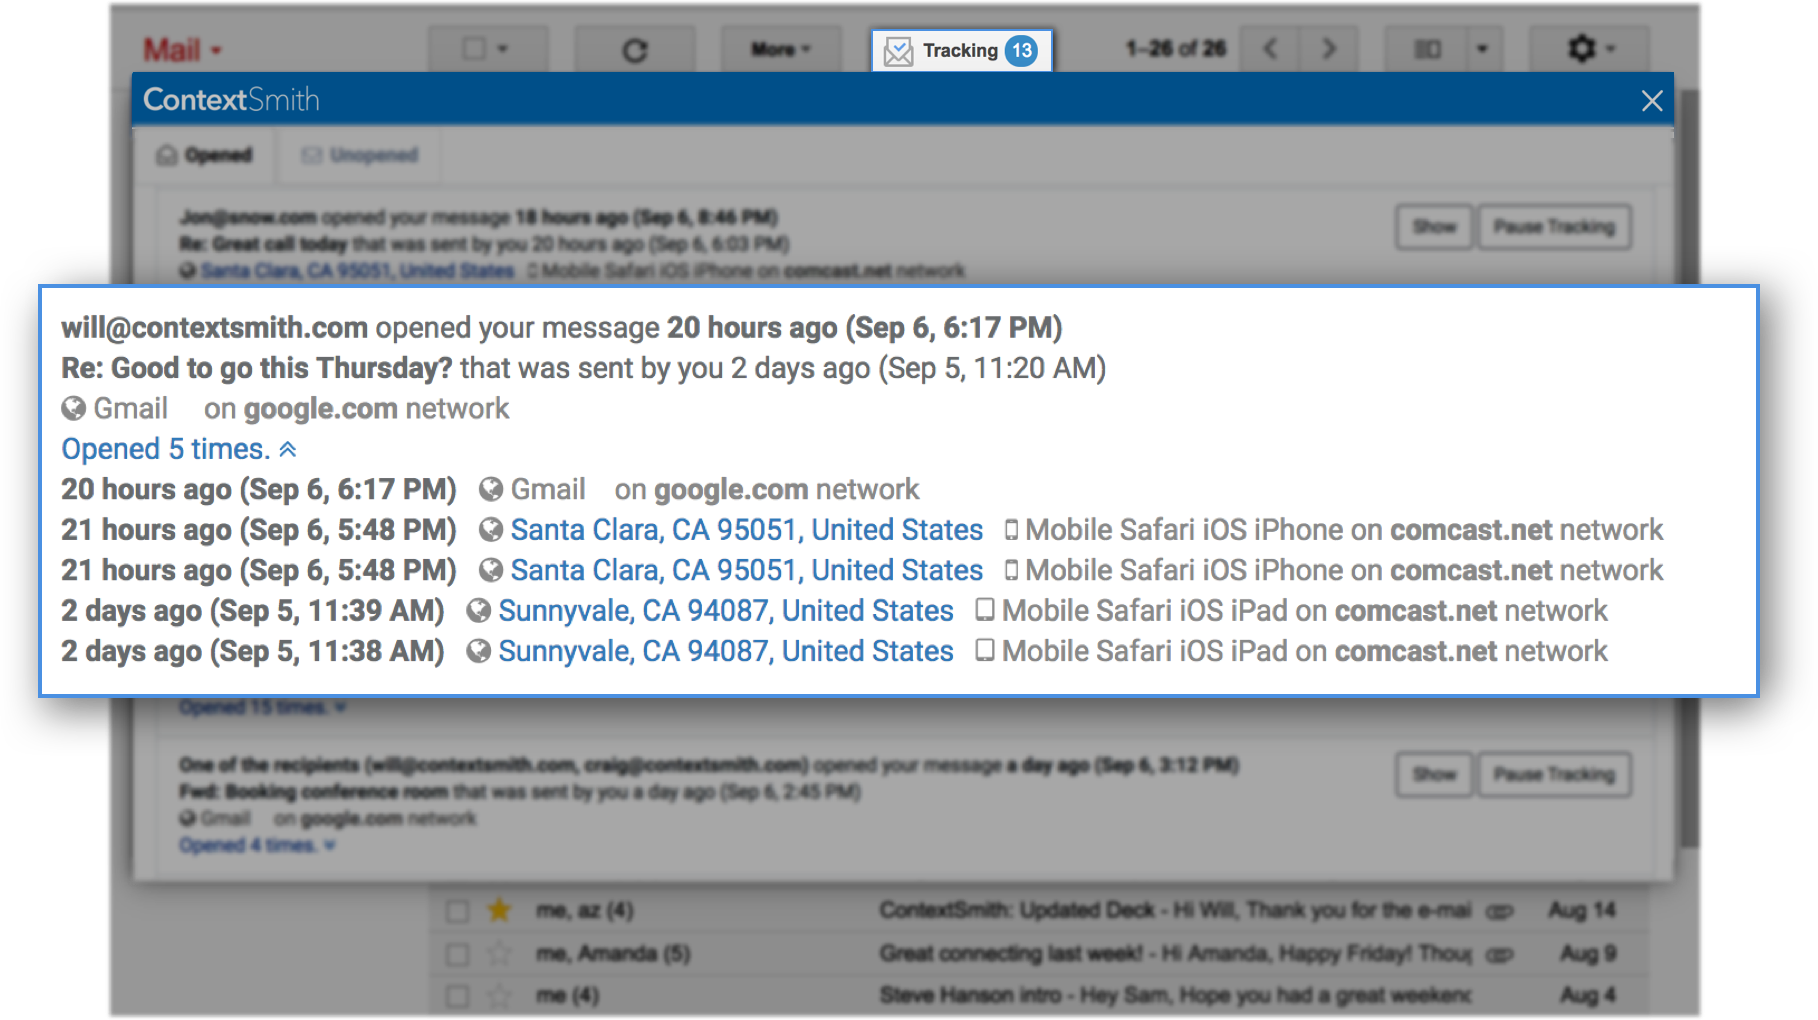This screenshot has height=1020, width=1818.
Task: Switch to the Unopened tab
Action: point(360,155)
